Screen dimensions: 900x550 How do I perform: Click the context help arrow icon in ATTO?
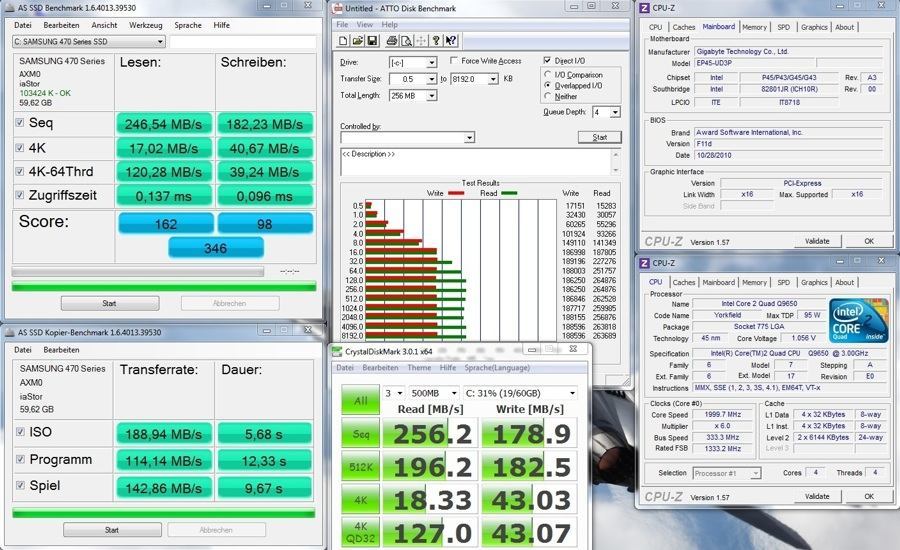click(451, 41)
